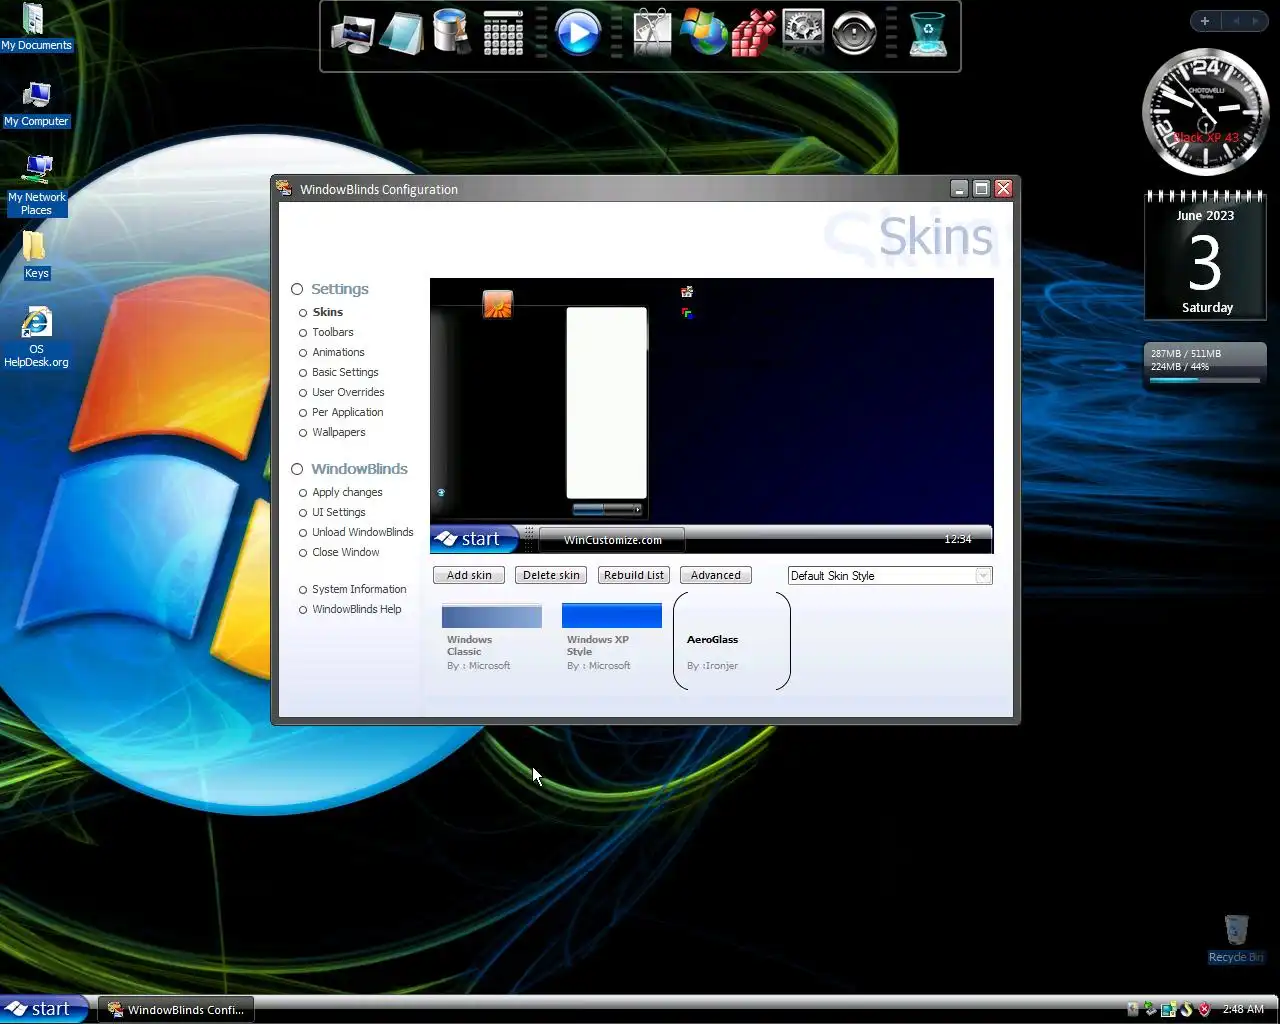Launch the scissors snipping icon in the dock
Screen dimensions: 1280x1024
(652, 33)
